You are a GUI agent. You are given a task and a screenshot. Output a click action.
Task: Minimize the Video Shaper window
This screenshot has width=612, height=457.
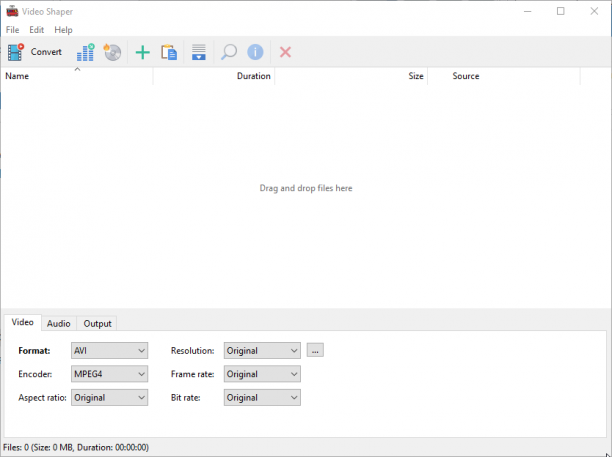point(527,11)
